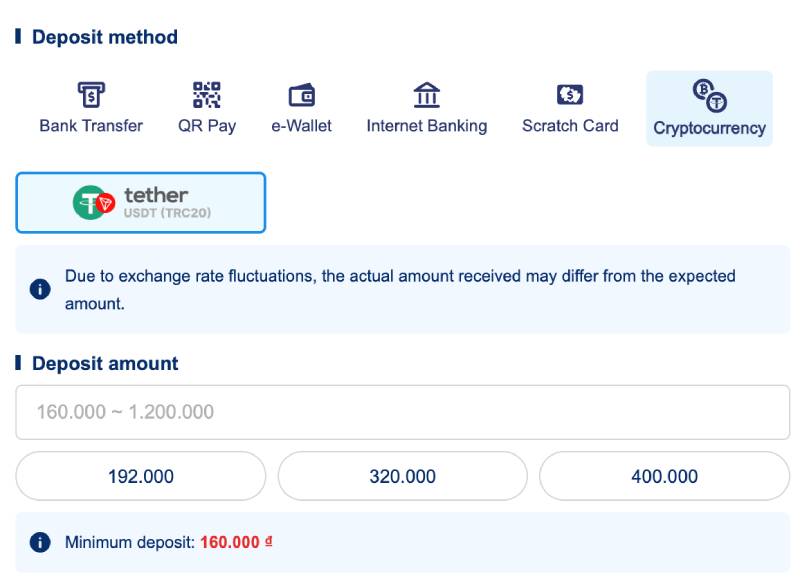Select the Internet Banking building icon
Screen dimensions: 800x588
coord(427,95)
